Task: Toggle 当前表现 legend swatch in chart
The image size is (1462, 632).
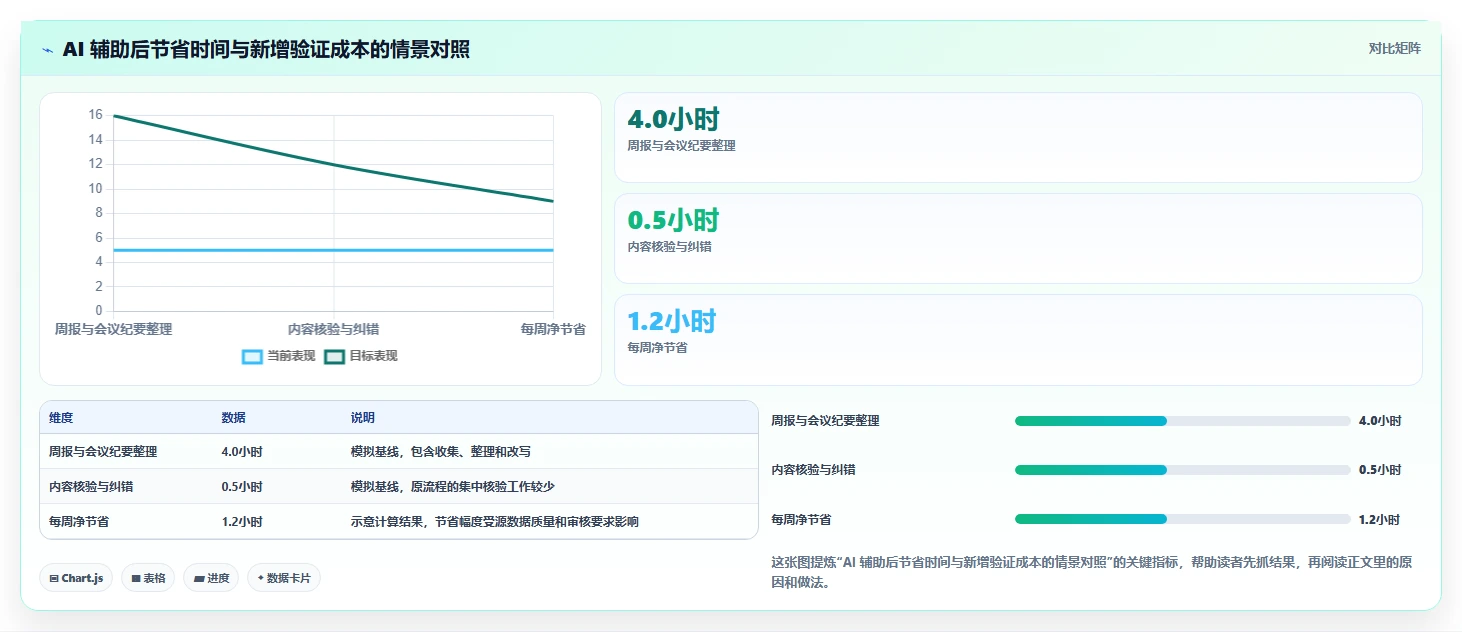Action: tap(253, 356)
